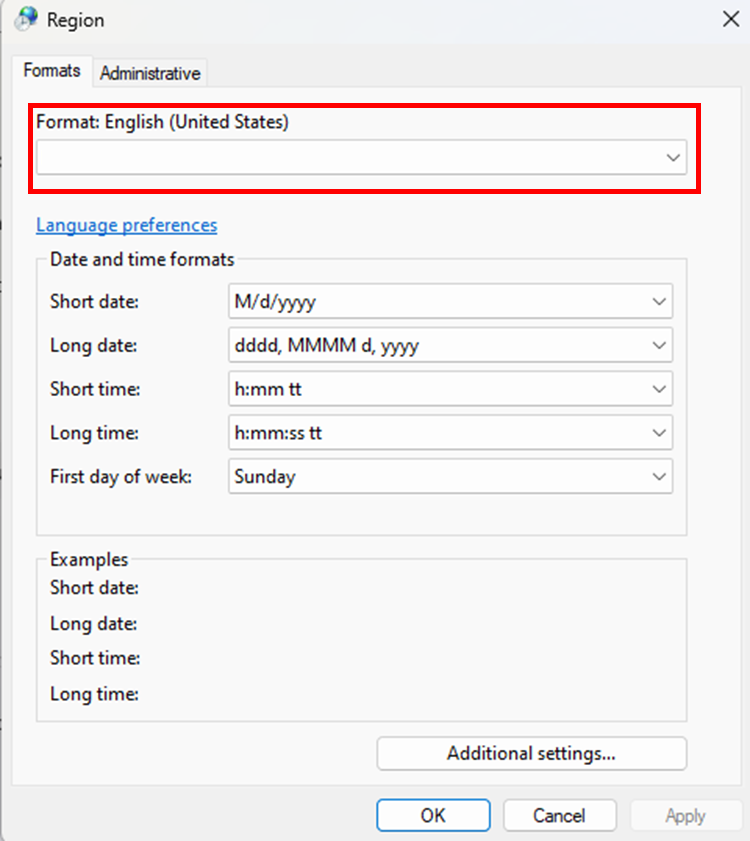This screenshot has width=750, height=841.
Task: Click the 'First day of week:' label text
Action: pyautogui.click(x=120, y=477)
